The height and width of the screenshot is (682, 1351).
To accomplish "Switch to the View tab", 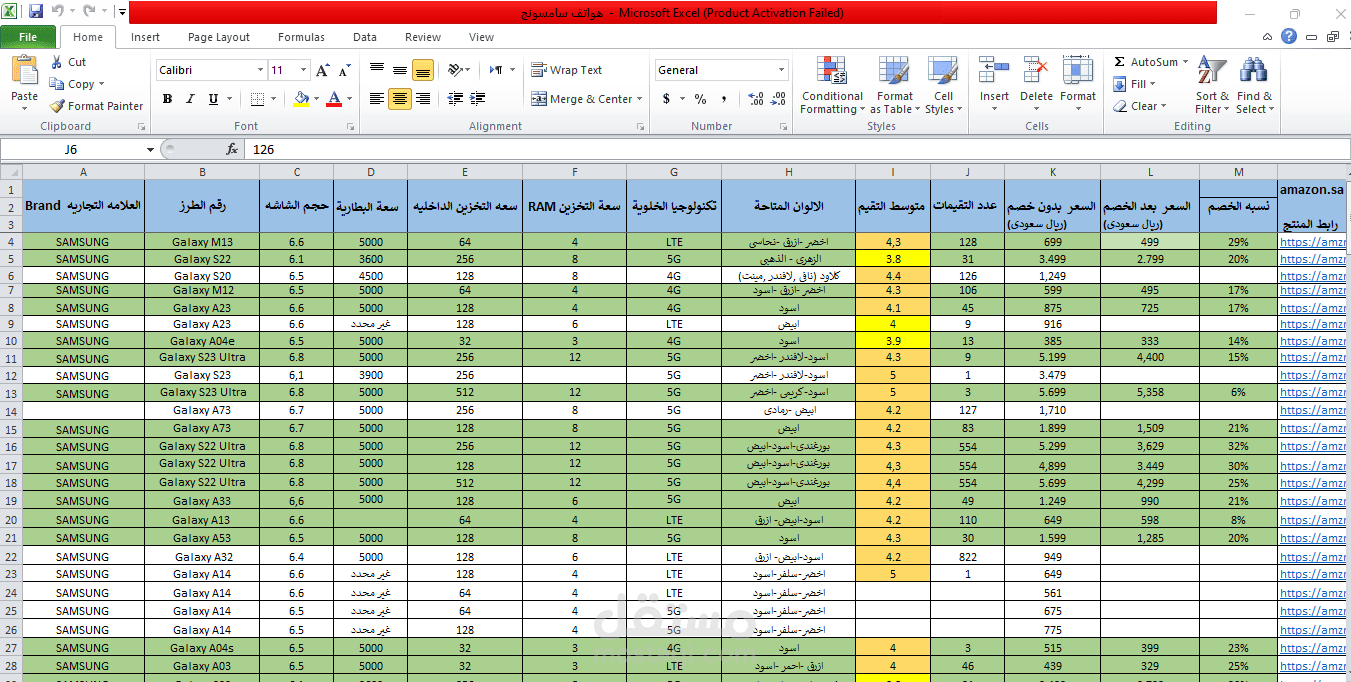I will point(481,37).
